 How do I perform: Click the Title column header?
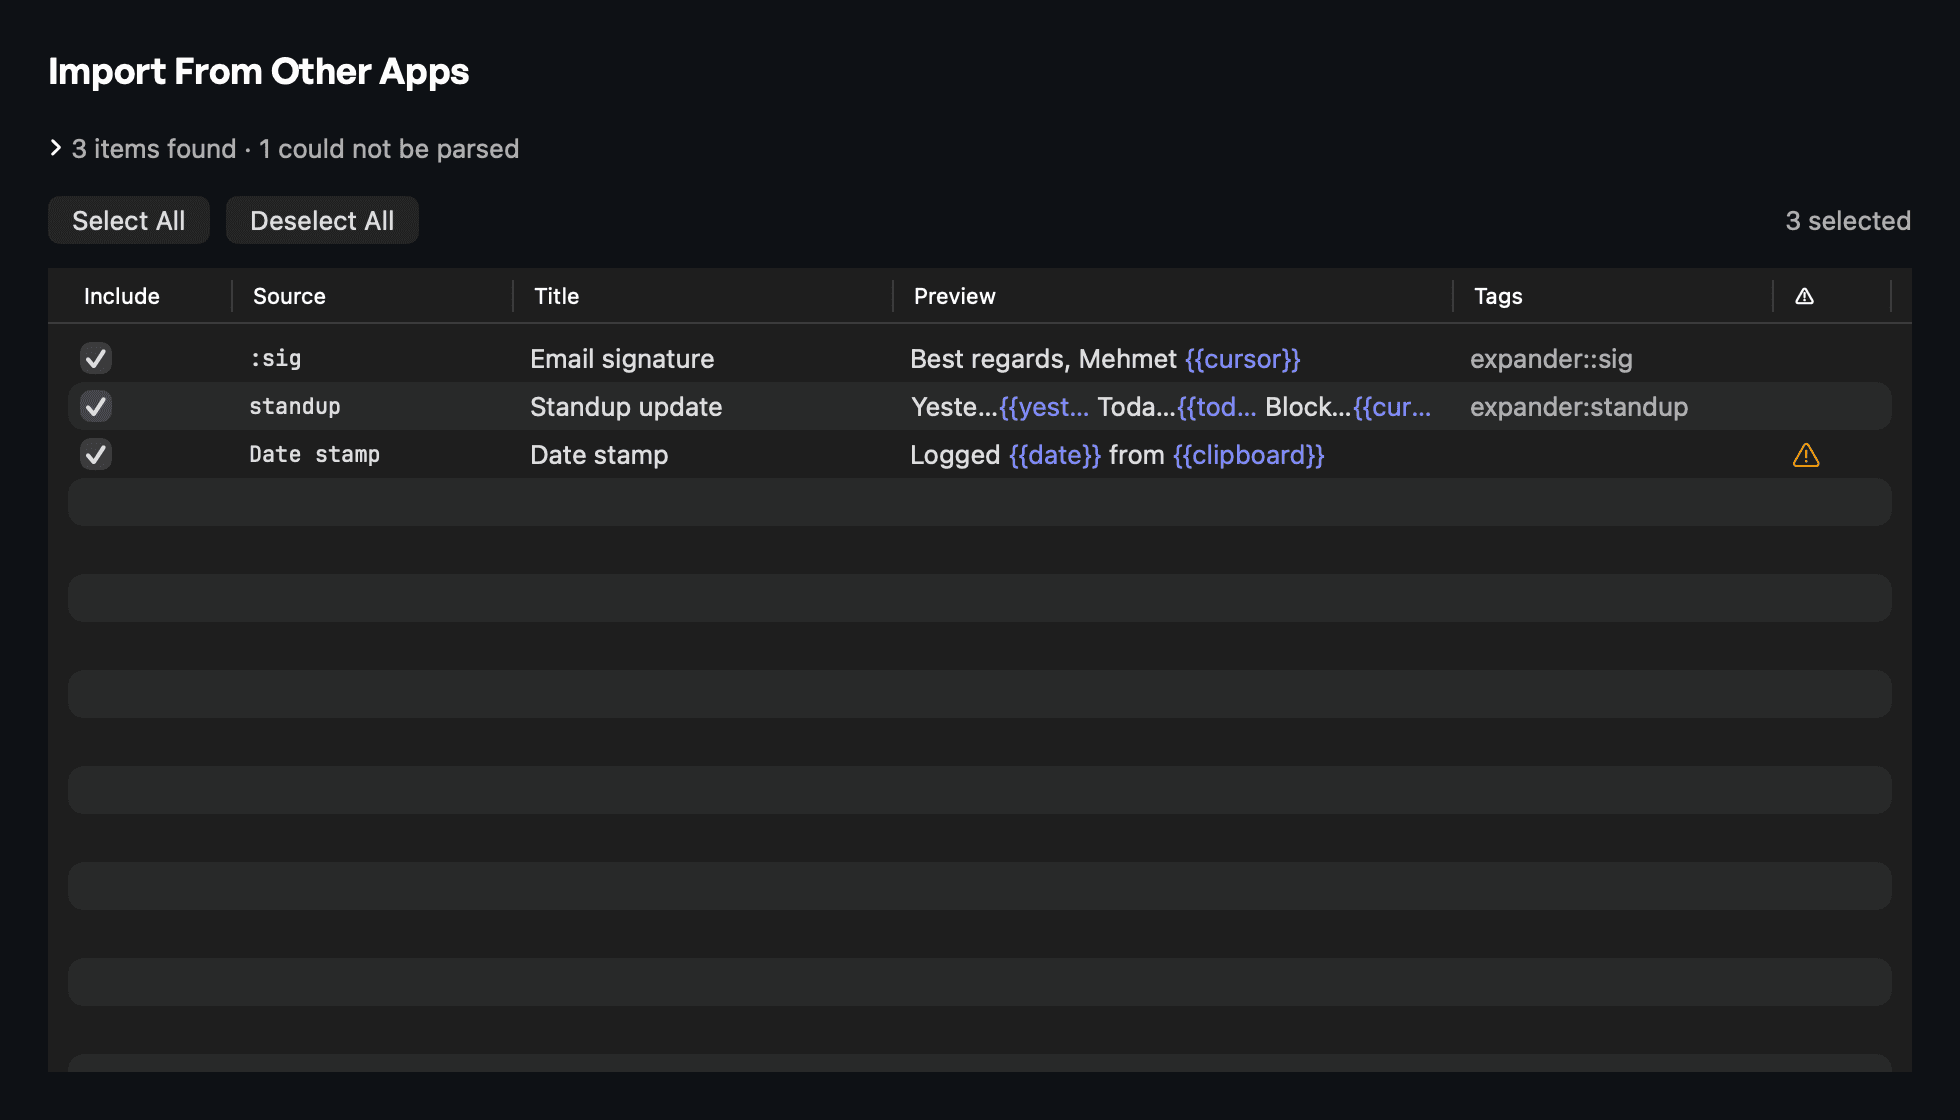(557, 296)
